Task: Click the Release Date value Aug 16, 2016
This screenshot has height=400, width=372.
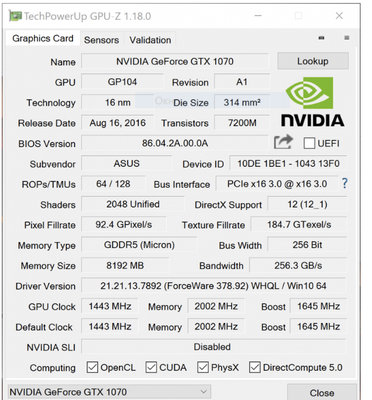Action: [117, 123]
